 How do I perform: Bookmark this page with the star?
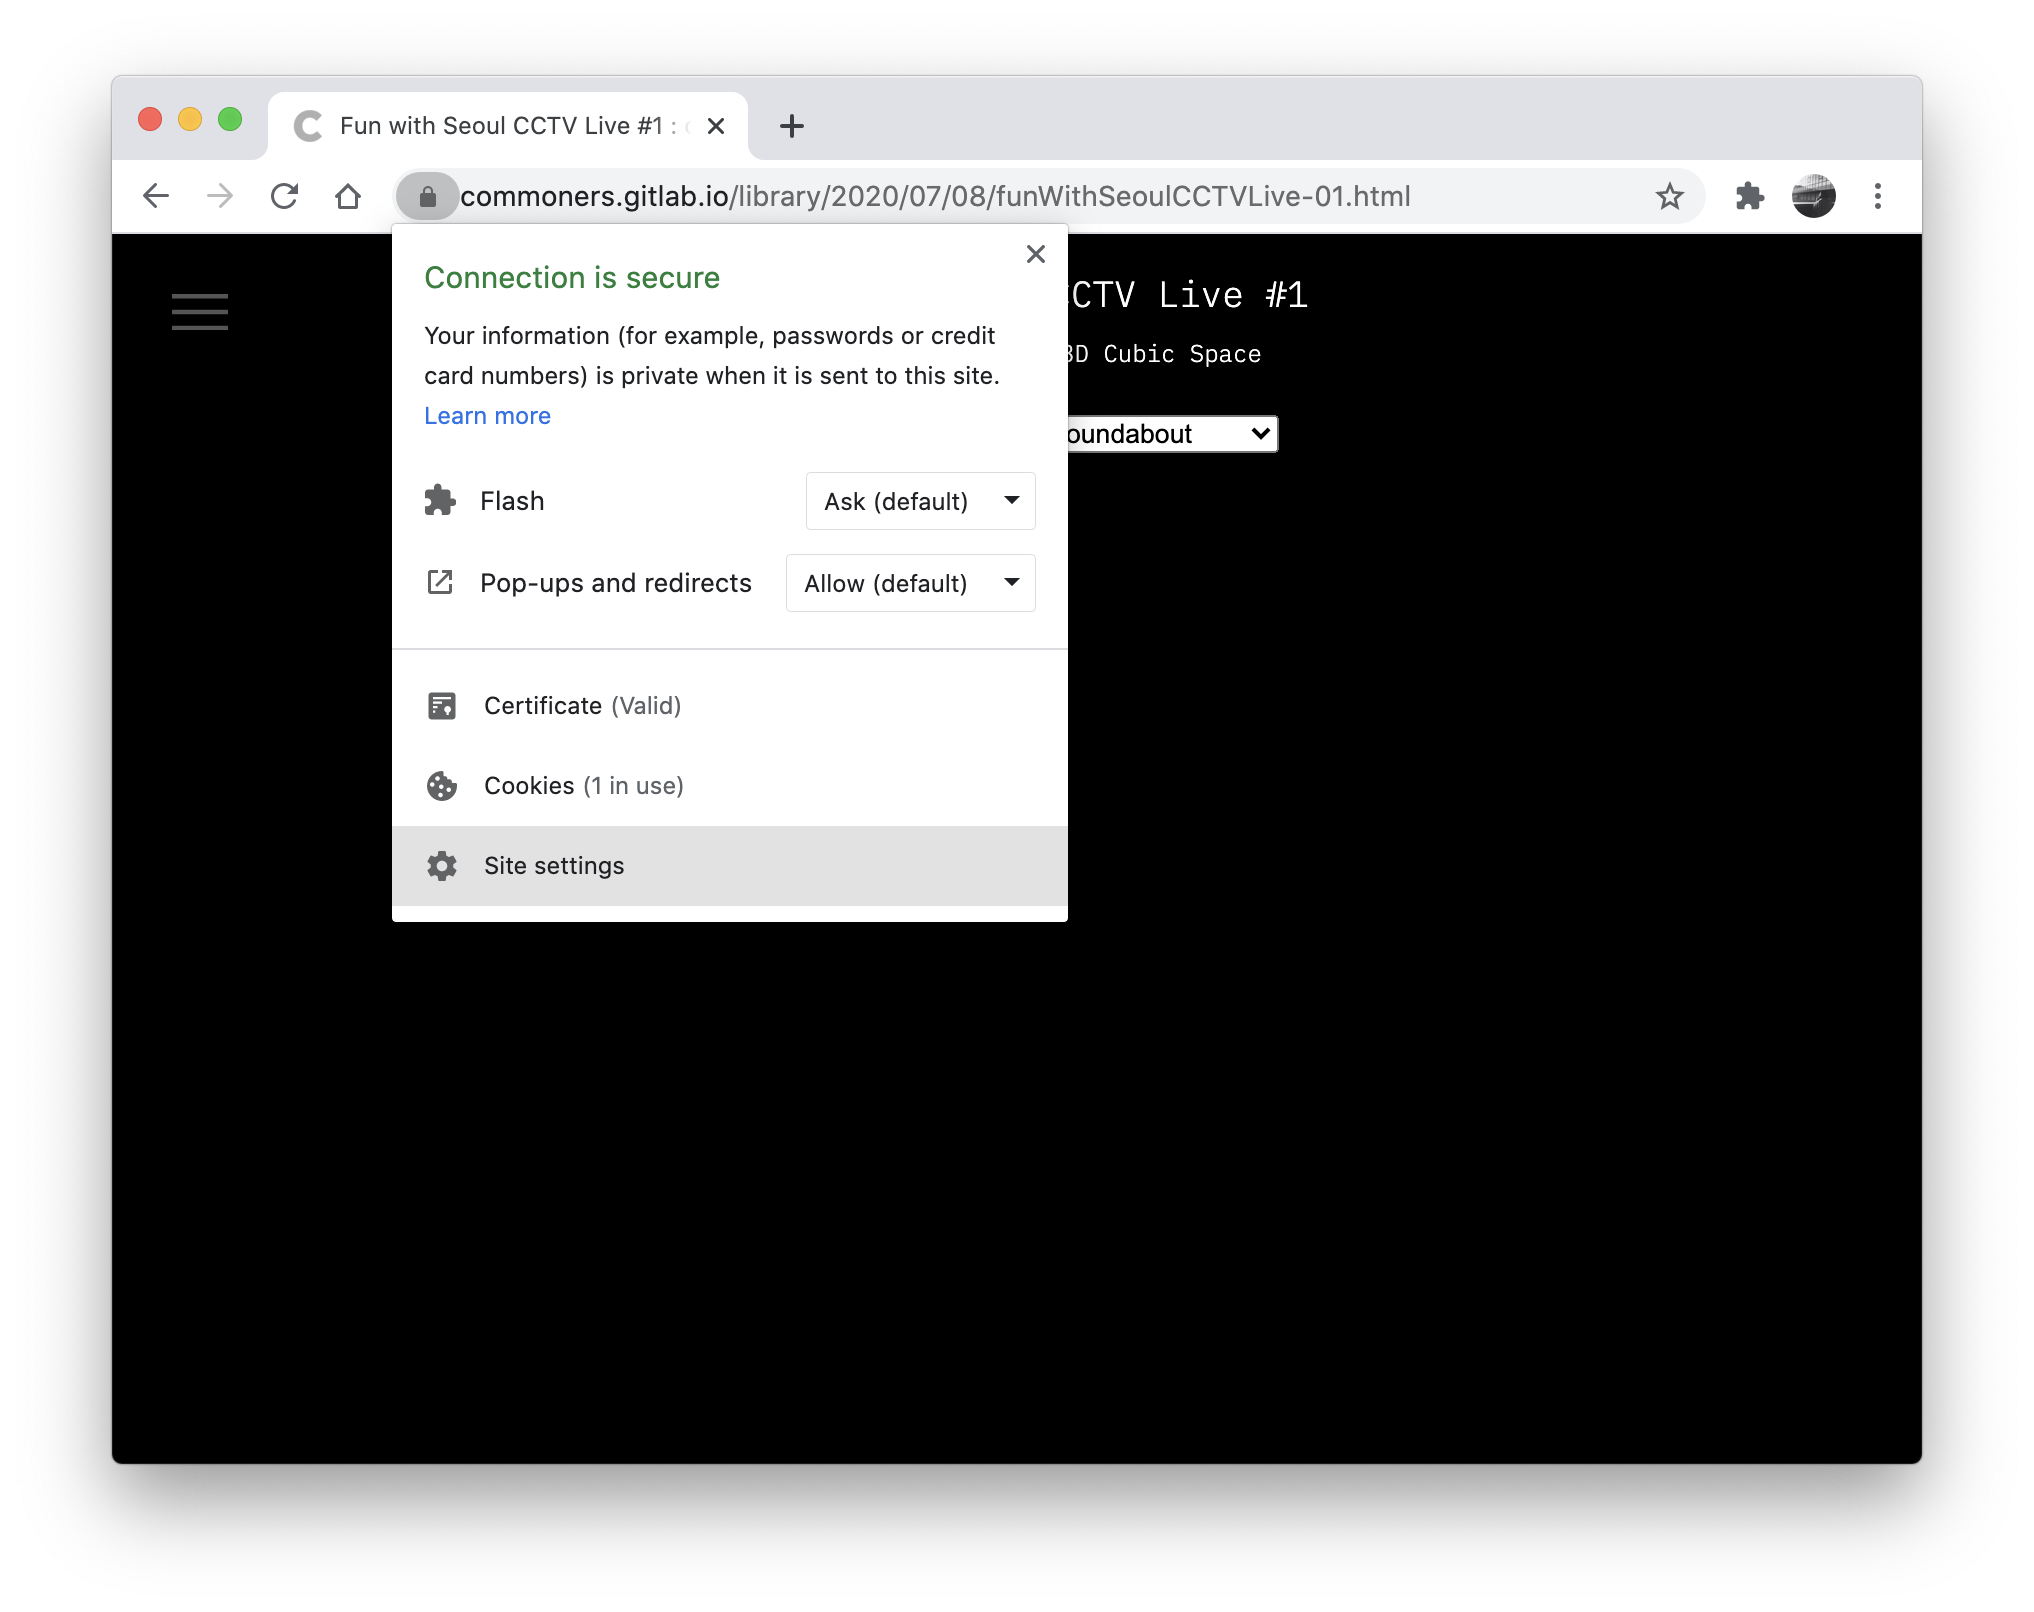click(1669, 196)
